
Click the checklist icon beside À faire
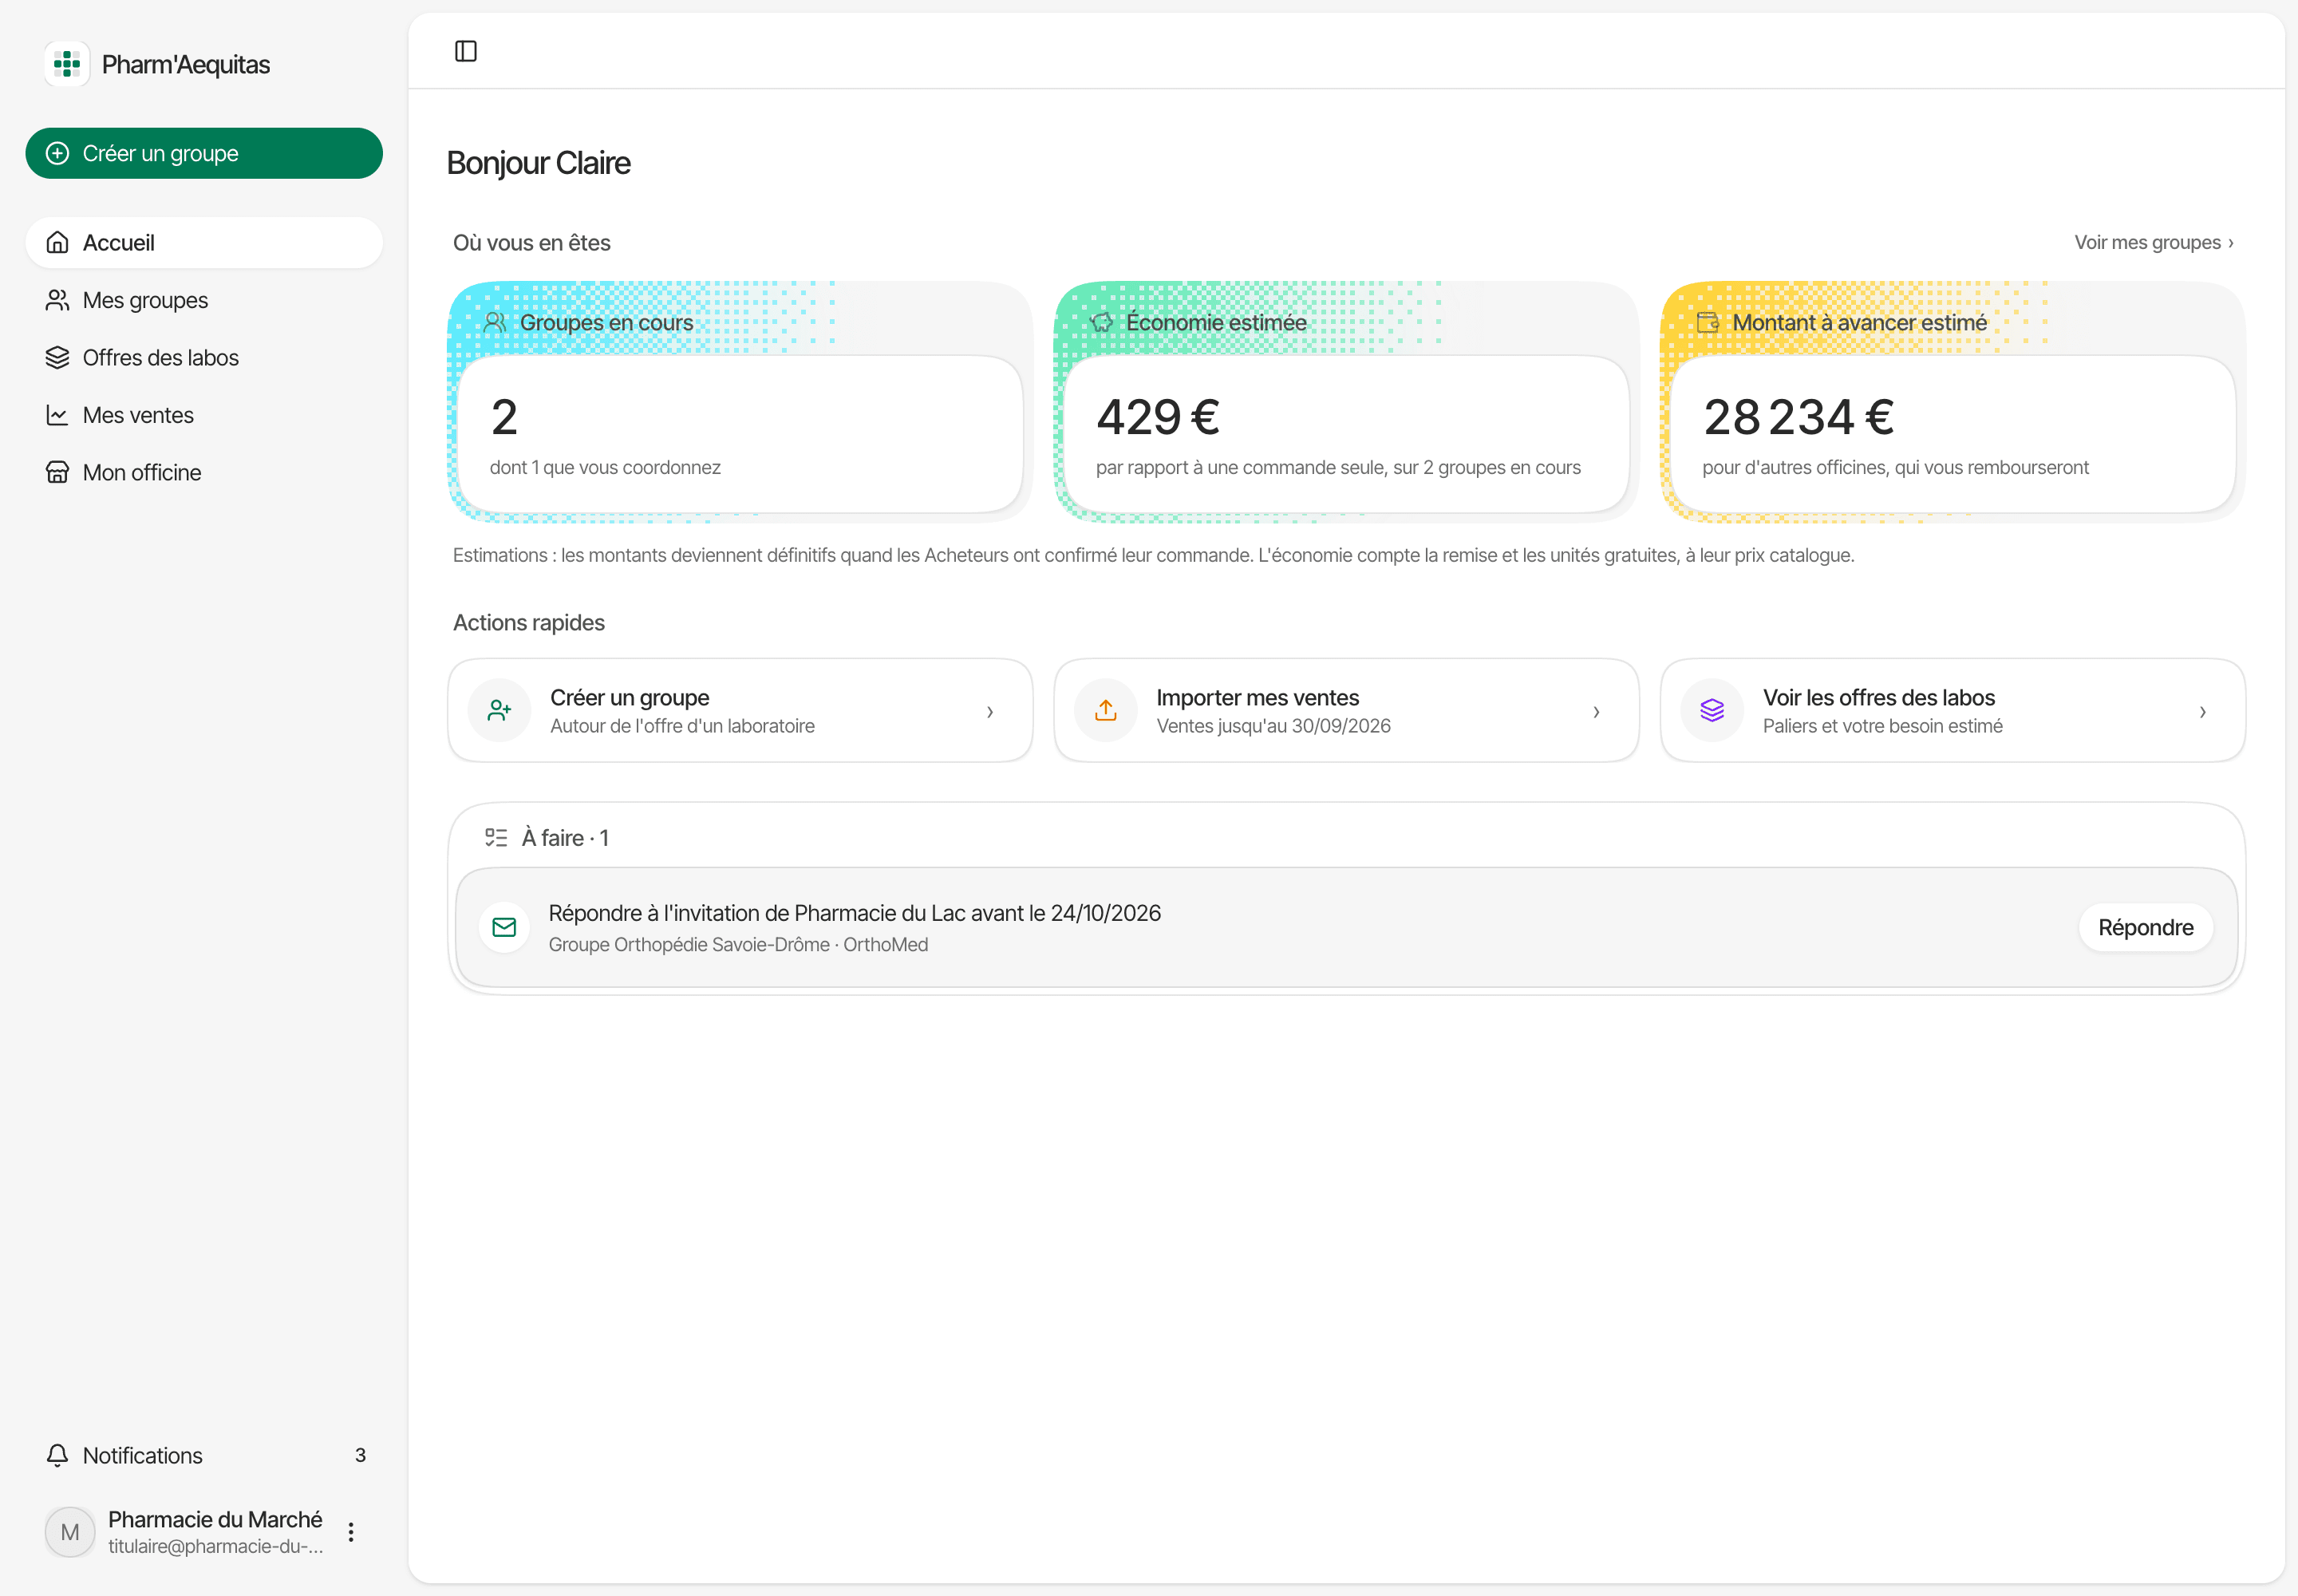(496, 838)
